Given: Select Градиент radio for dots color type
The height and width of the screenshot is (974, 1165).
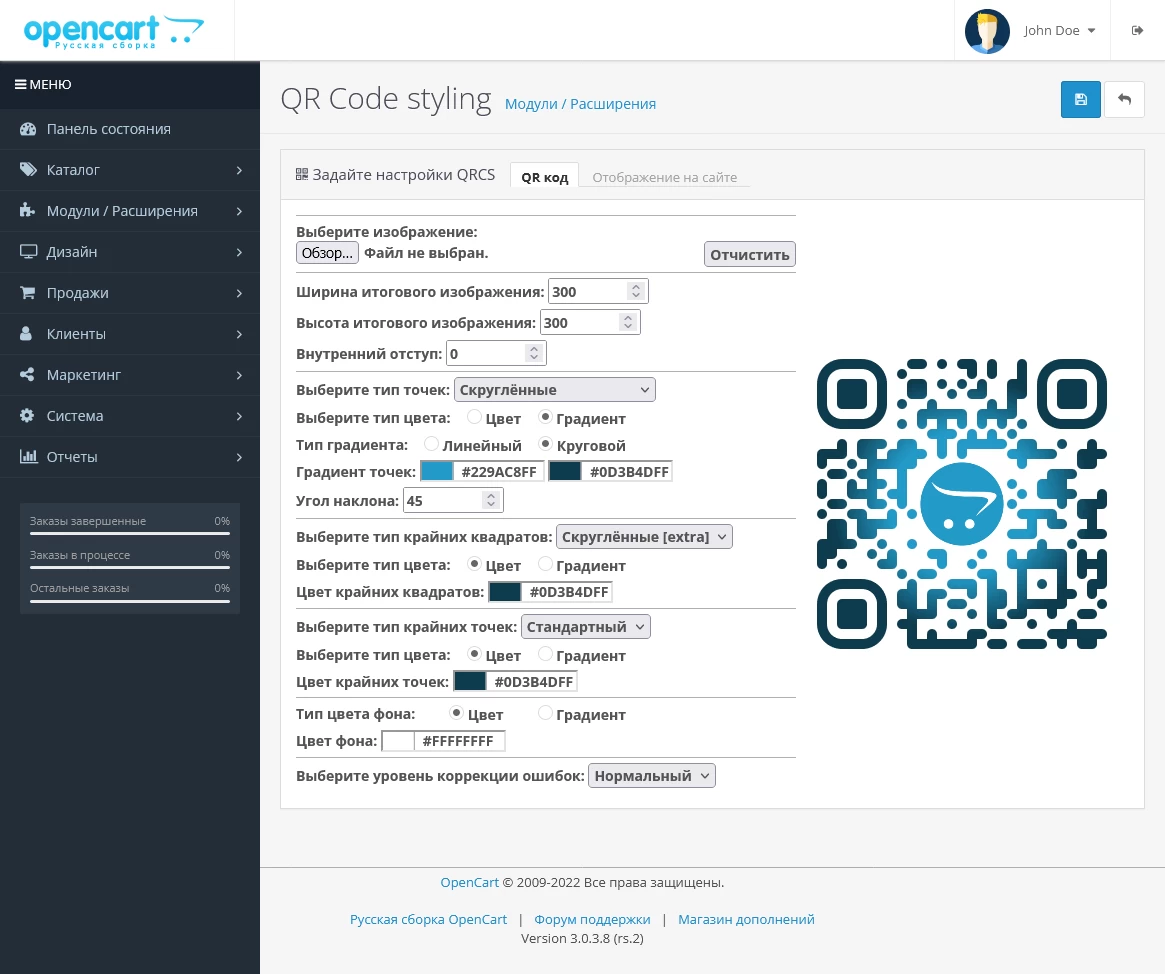Looking at the screenshot, I should [x=545, y=418].
